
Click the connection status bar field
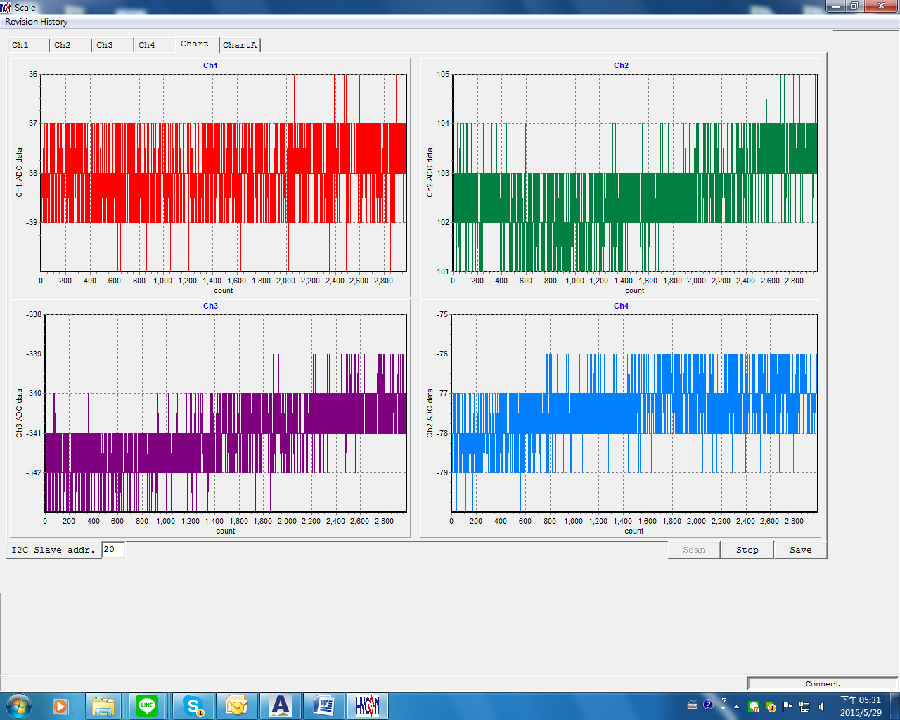click(822, 683)
